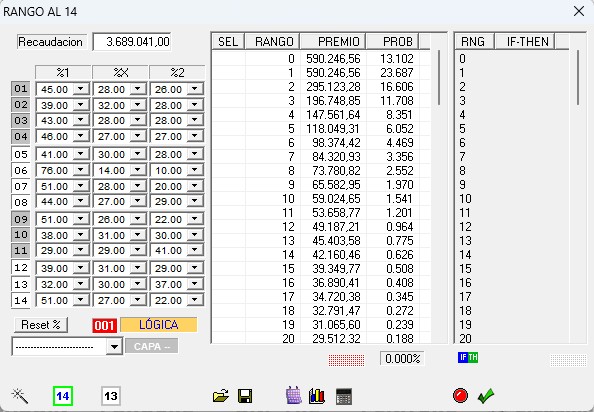Click the PROB column header
This screenshot has height=412, width=594.
click(x=392, y=41)
